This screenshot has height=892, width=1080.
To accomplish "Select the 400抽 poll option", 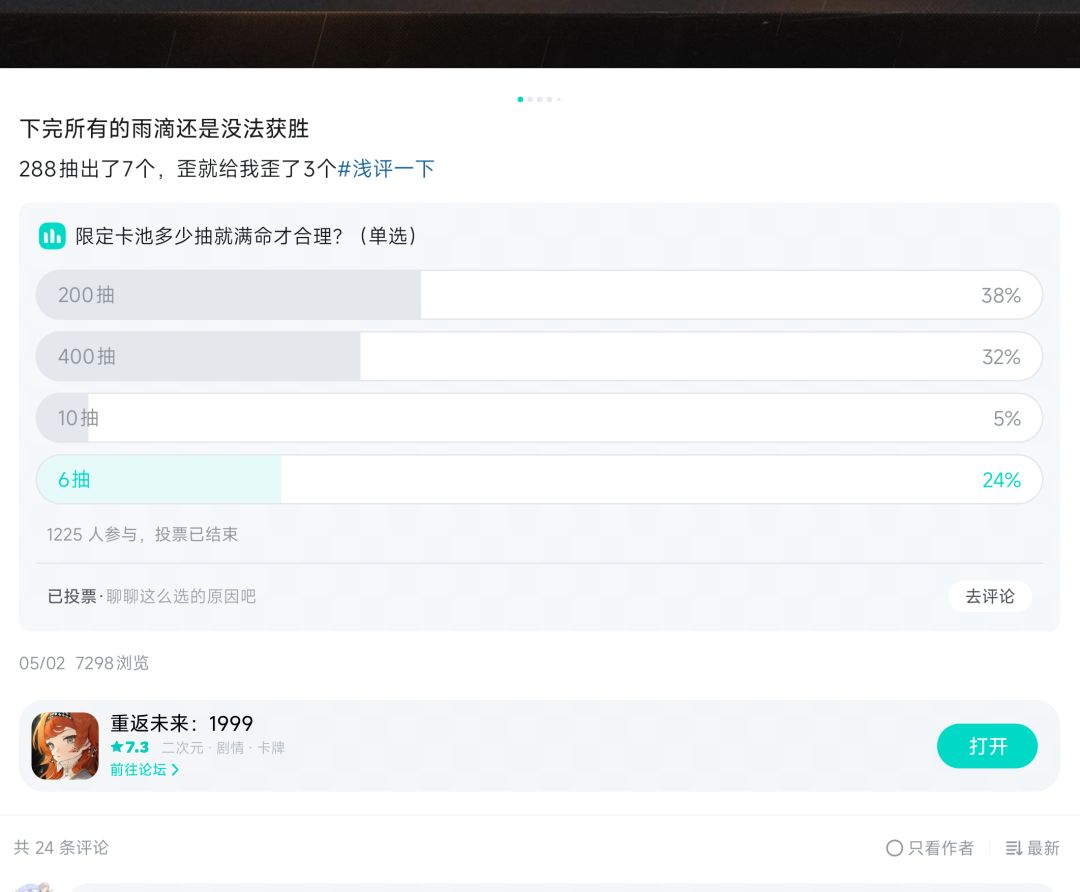I will 539,356.
